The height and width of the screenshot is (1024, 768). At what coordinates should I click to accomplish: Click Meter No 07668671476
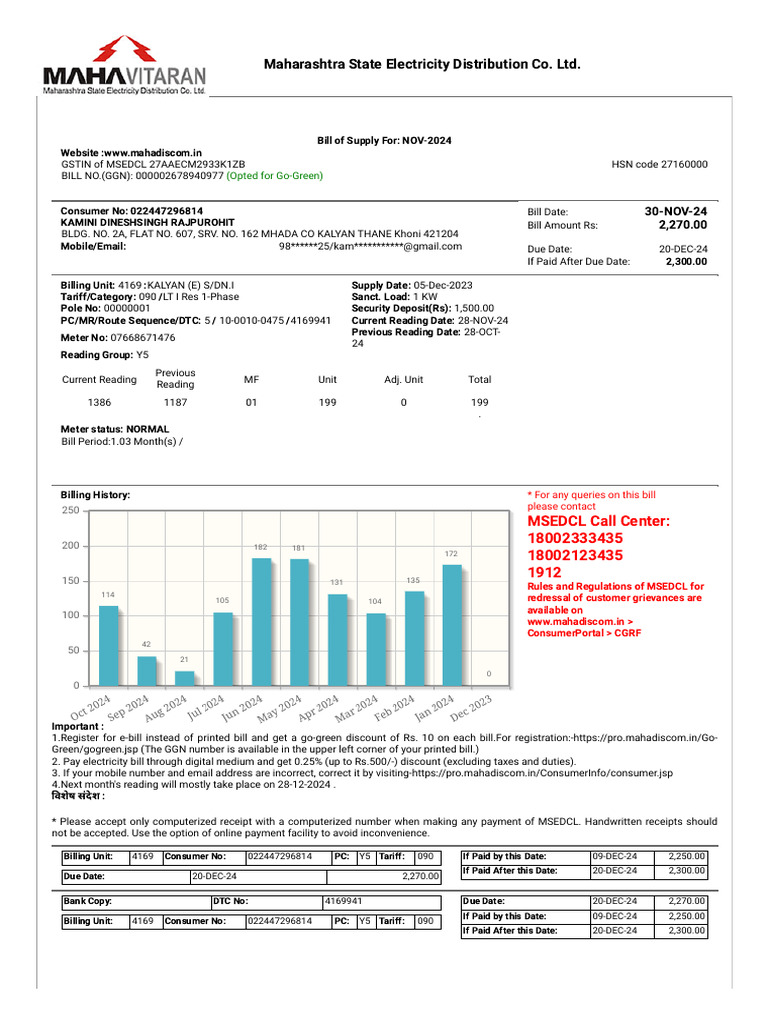118,338
